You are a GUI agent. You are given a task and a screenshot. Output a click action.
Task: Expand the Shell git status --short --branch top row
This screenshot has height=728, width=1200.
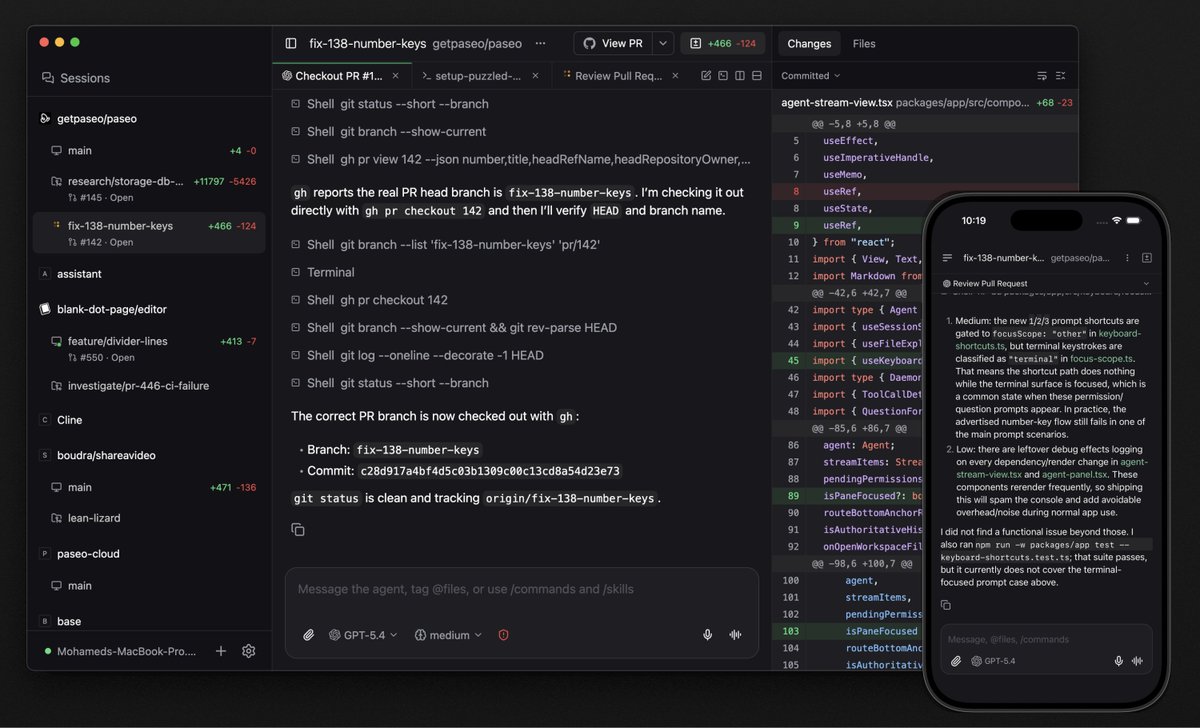390,104
